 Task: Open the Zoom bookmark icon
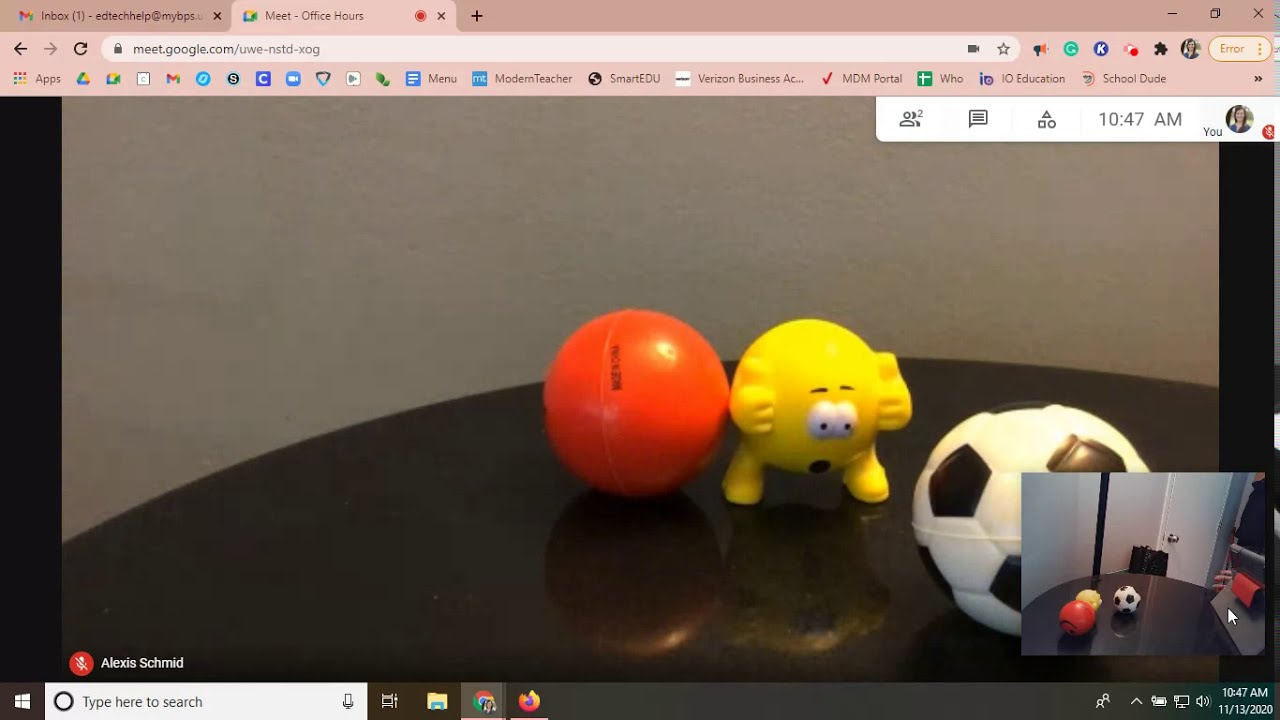click(293, 79)
